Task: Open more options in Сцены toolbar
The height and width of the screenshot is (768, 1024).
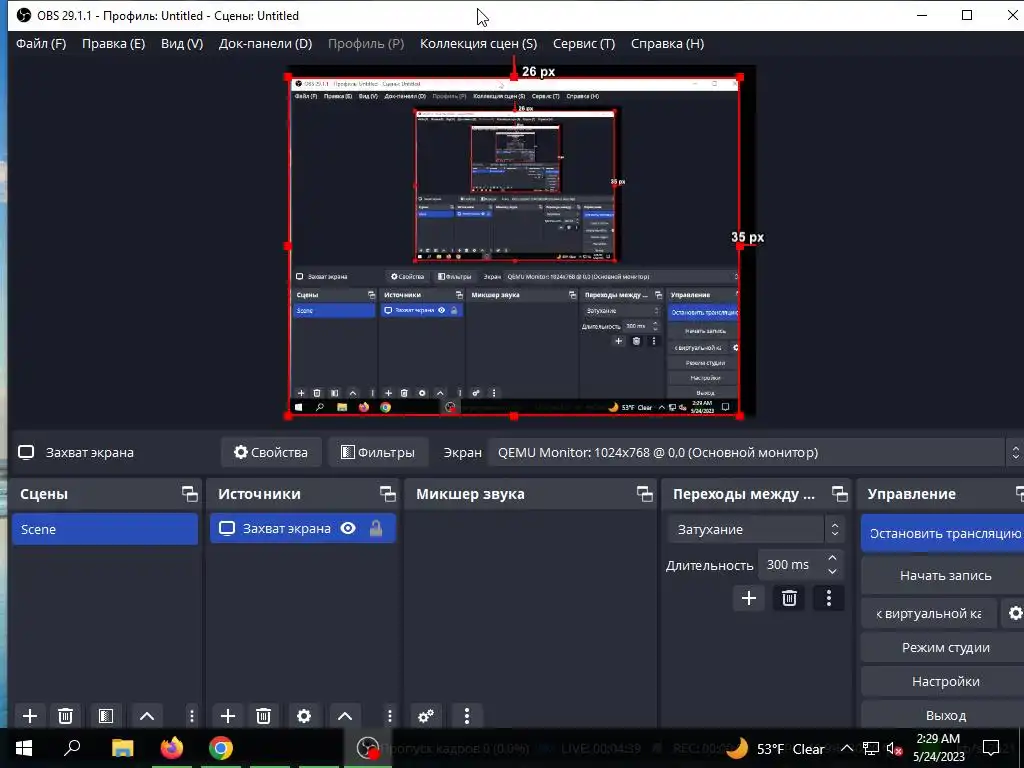Action: click(x=191, y=716)
